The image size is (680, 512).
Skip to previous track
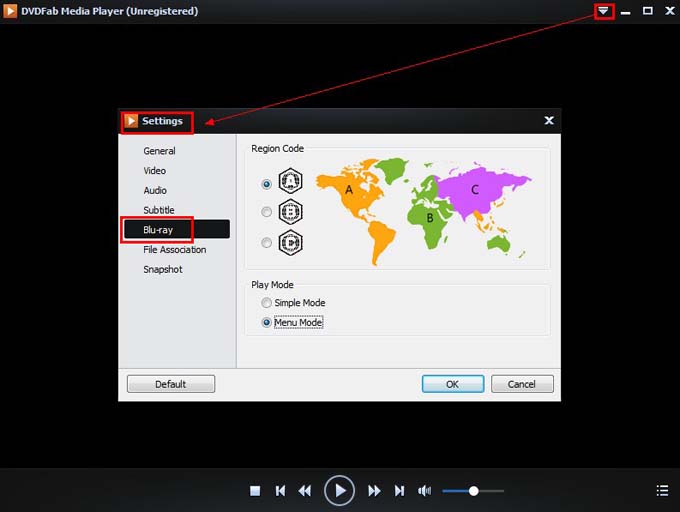click(x=281, y=491)
